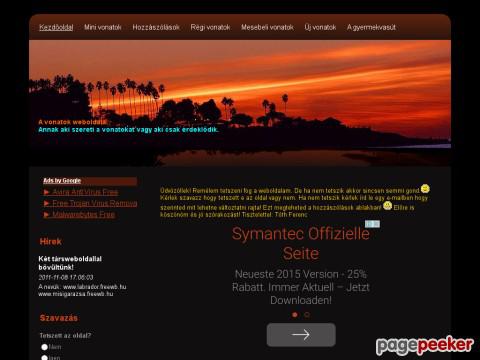Screen dimensions: 480x360
Task: Click the news date 2011-11-08
Action: tap(66, 277)
